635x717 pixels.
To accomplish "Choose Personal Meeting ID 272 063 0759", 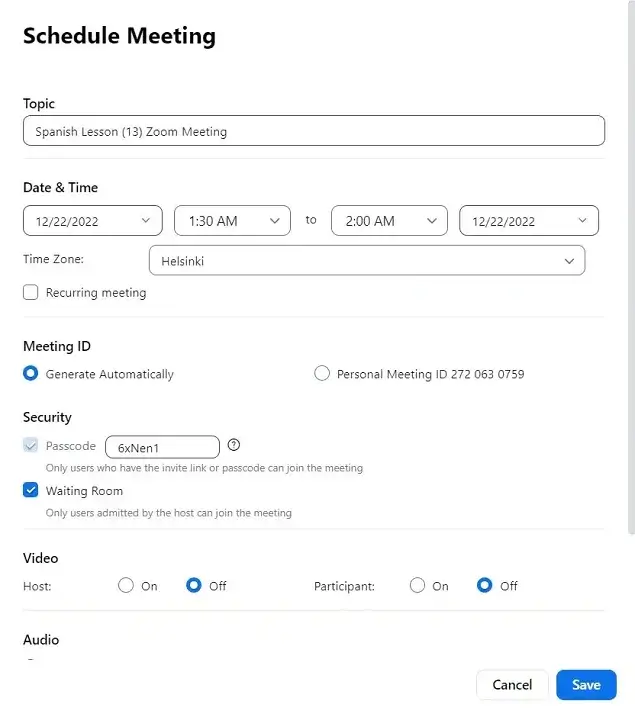I will [x=322, y=373].
